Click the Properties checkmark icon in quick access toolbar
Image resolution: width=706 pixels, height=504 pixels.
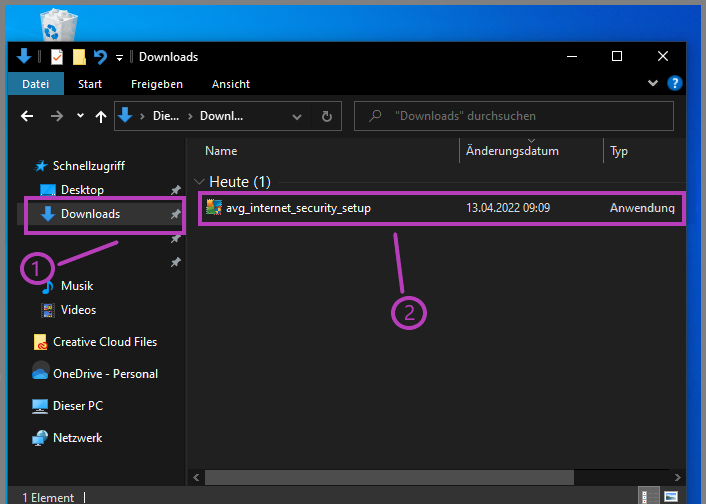pos(57,57)
